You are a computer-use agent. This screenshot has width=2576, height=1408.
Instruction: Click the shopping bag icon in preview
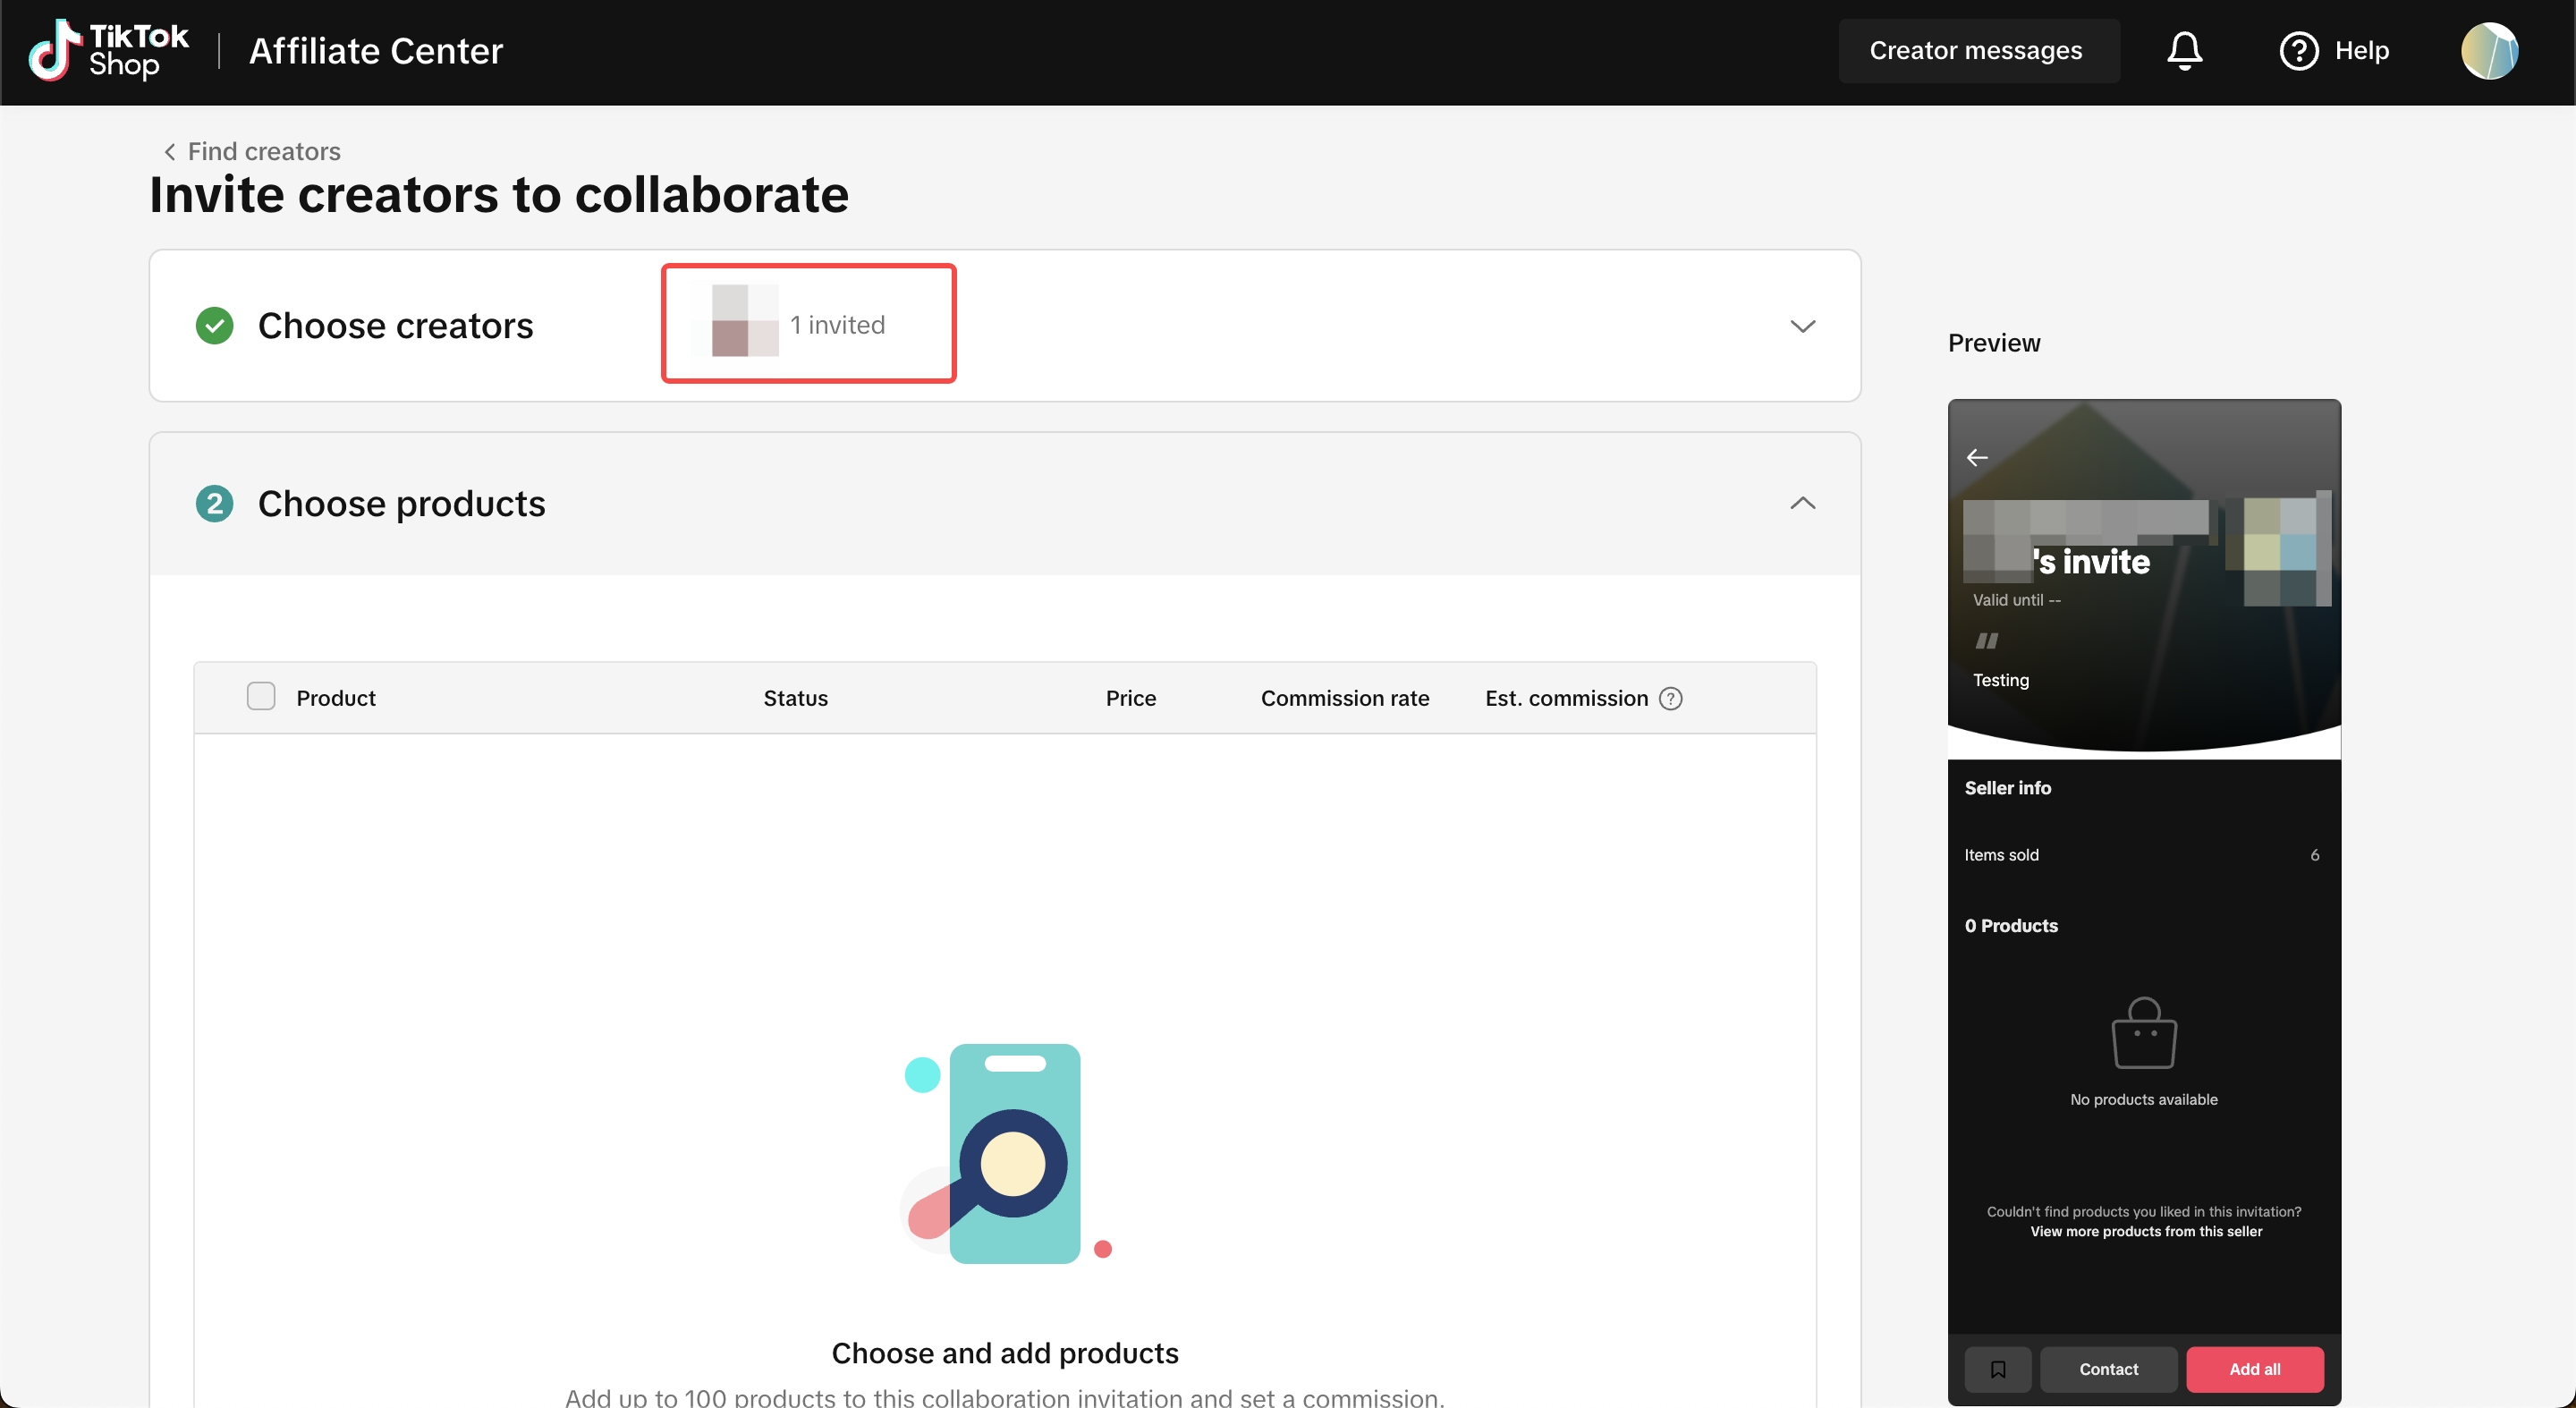pyautogui.click(x=2143, y=1034)
